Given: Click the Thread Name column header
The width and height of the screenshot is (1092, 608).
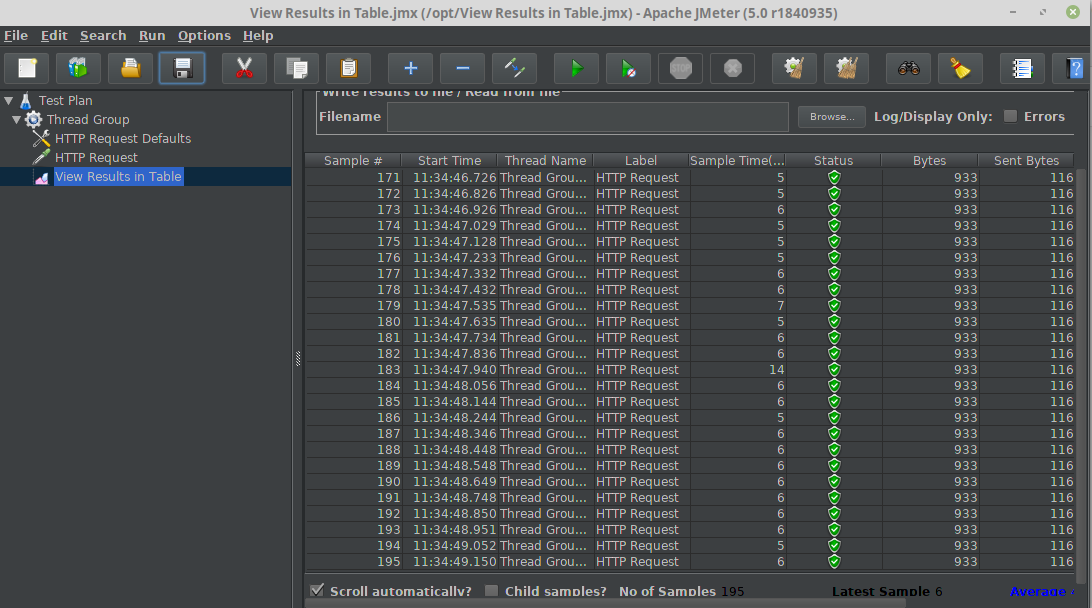Looking at the screenshot, I should (x=545, y=161).
